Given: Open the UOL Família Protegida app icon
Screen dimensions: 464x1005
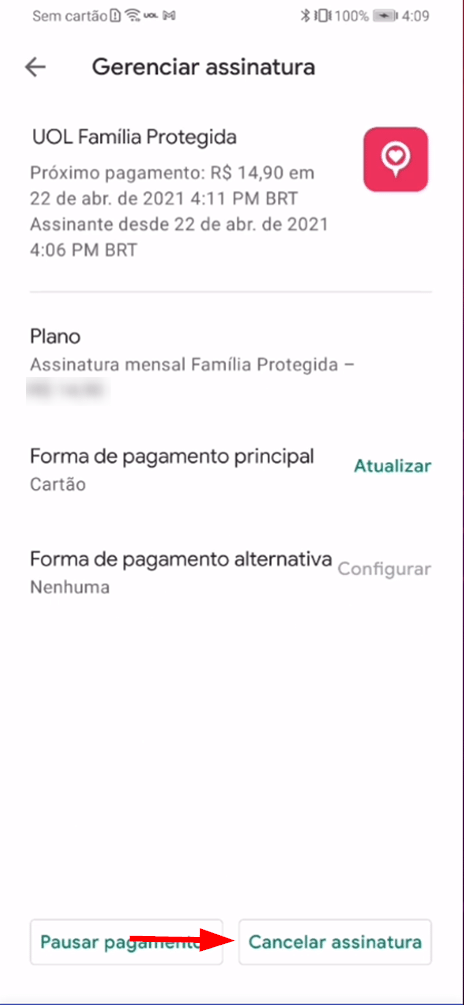Looking at the screenshot, I should pyautogui.click(x=395, y=159).
